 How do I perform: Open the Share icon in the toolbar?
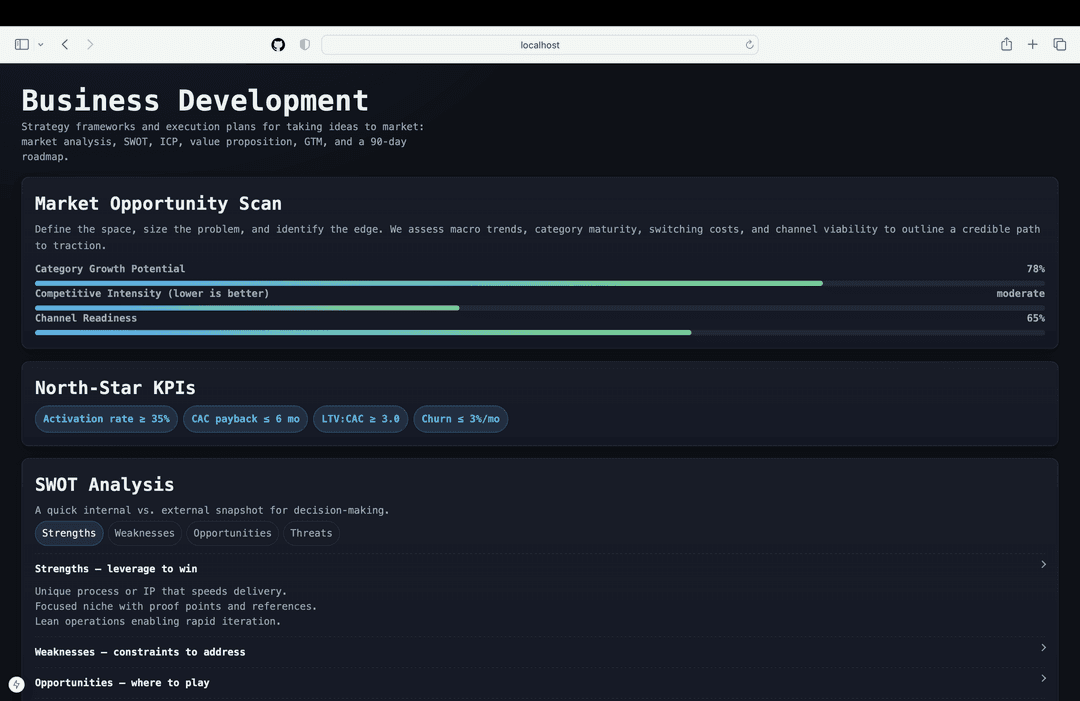pos(1006,44)
